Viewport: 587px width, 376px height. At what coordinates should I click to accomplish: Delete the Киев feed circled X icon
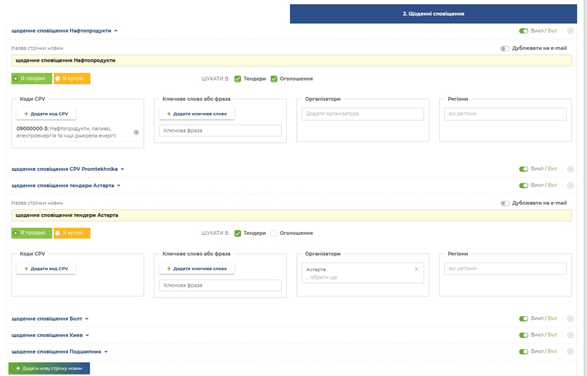coord(570,335)
